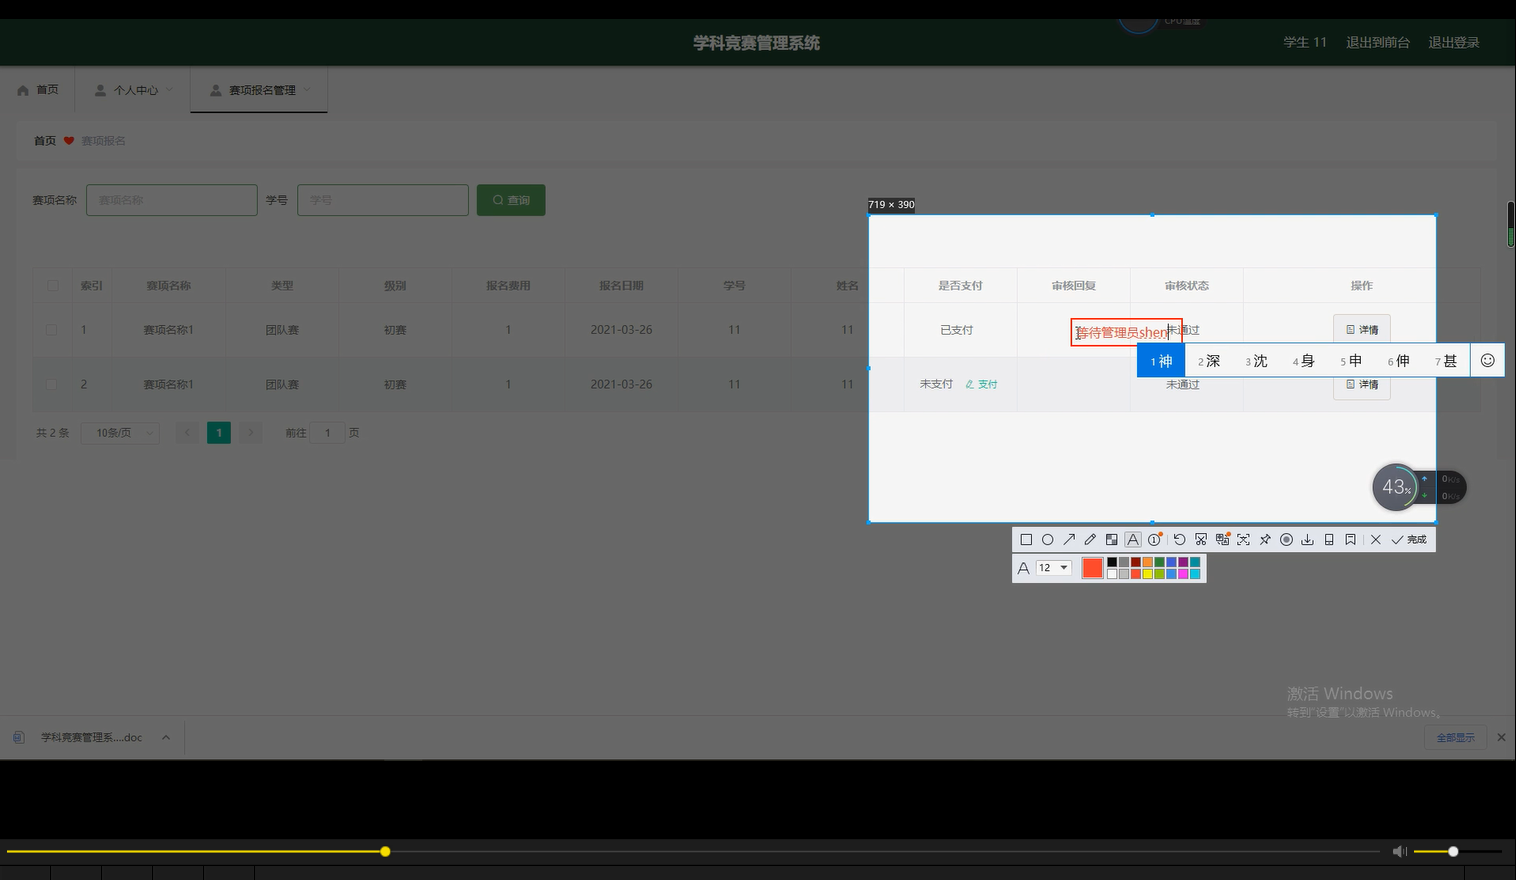Check the checkbox for row index 1
This screenshot has height=880, width=1516.
coord(52,329)
